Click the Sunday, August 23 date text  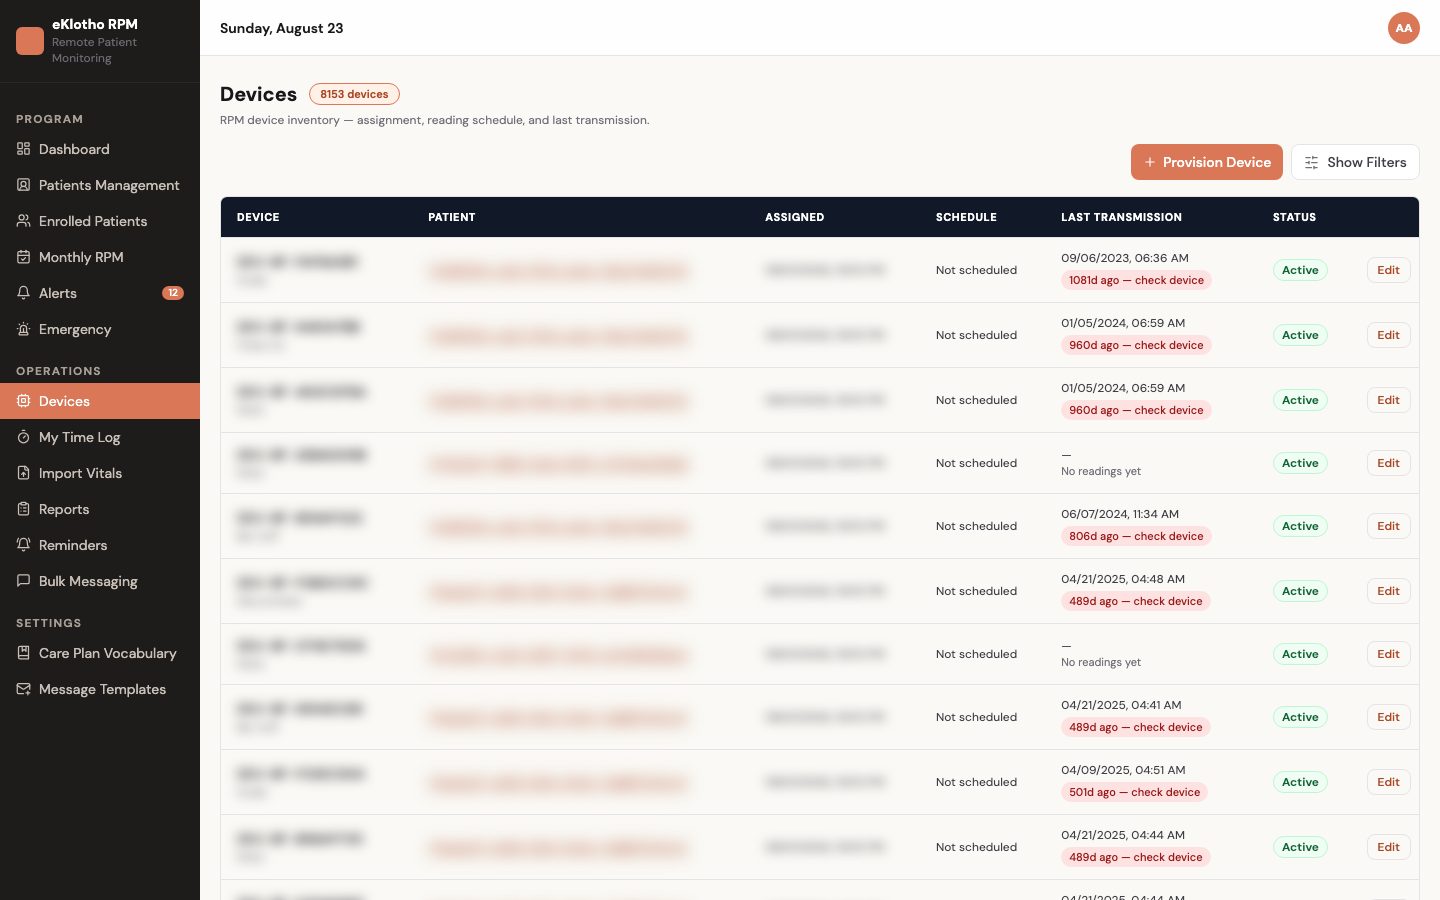pos(282,28)
